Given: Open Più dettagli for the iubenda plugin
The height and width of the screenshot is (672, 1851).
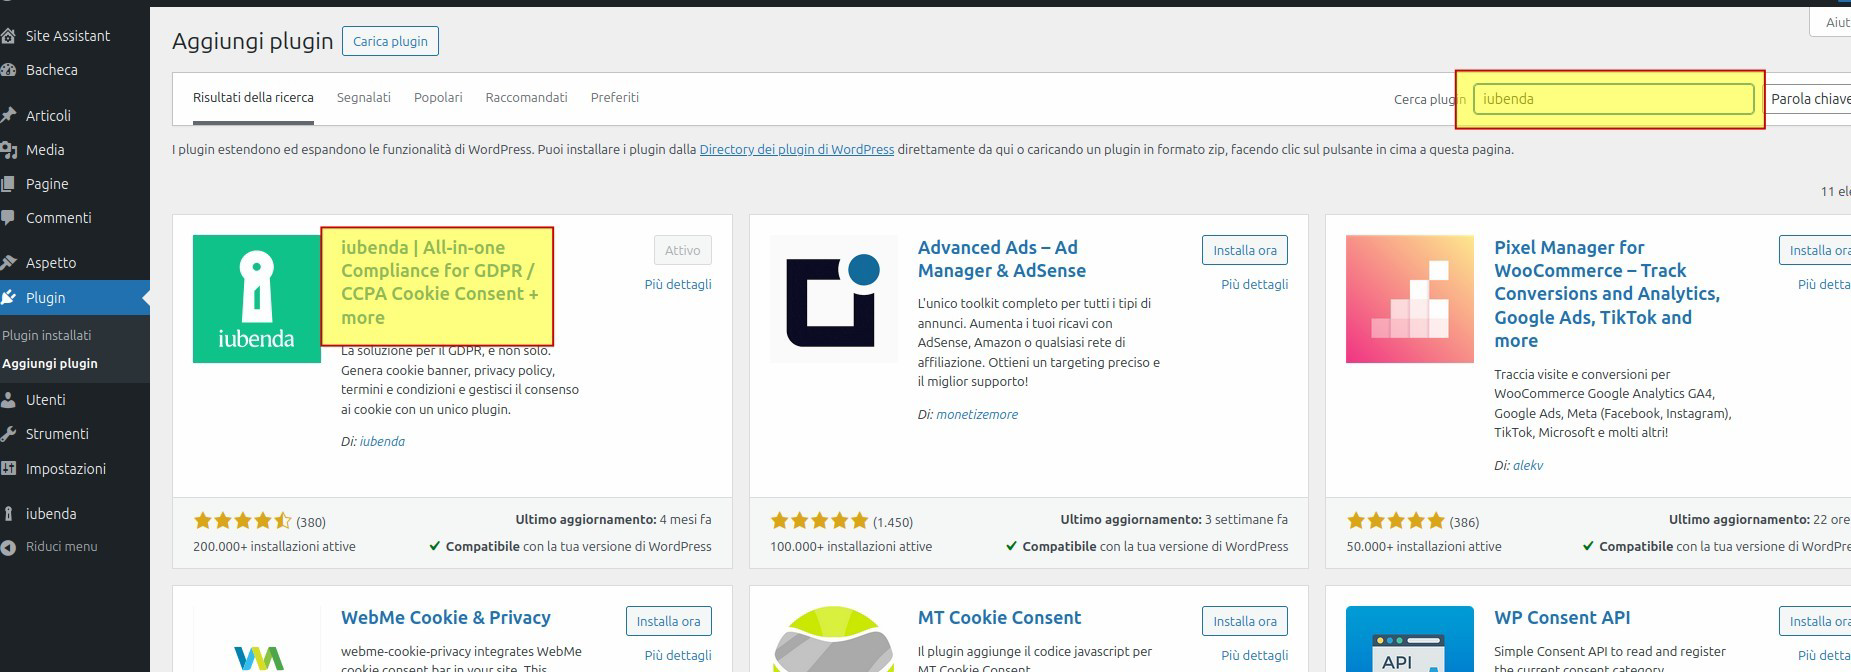Looking at the screenshot, I should [x=678, y=285].
